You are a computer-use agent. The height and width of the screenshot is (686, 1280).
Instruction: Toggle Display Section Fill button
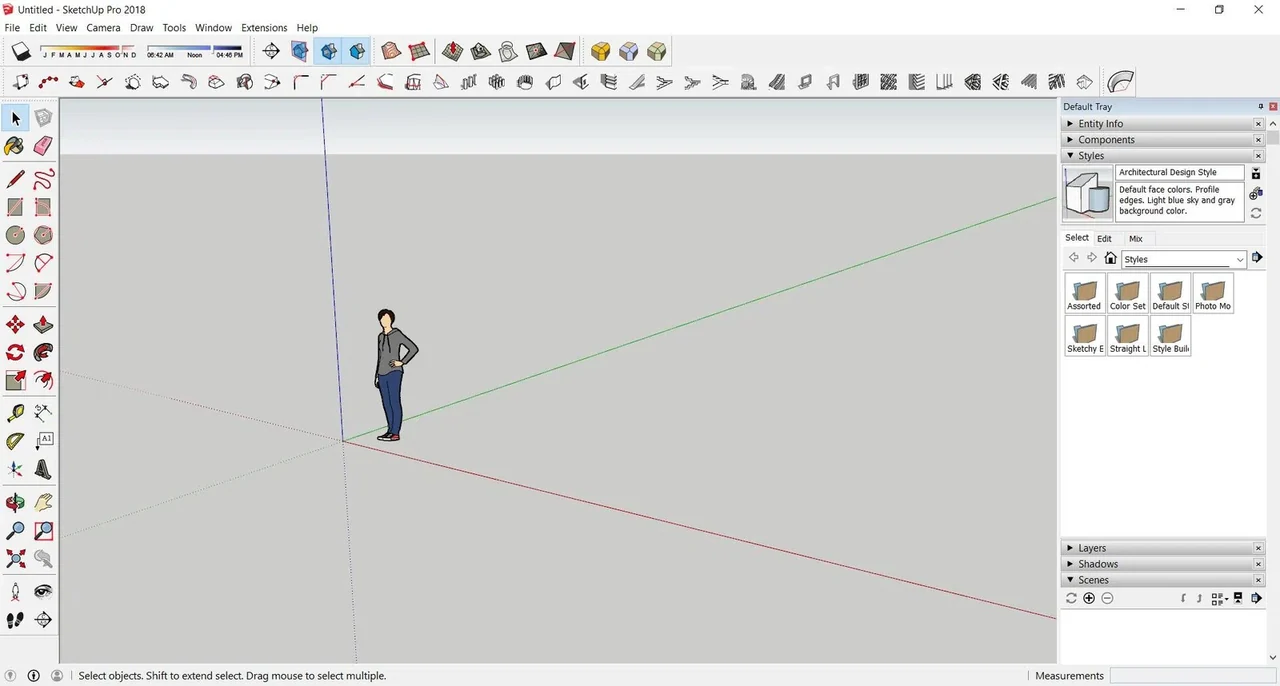tap(356, 51)
